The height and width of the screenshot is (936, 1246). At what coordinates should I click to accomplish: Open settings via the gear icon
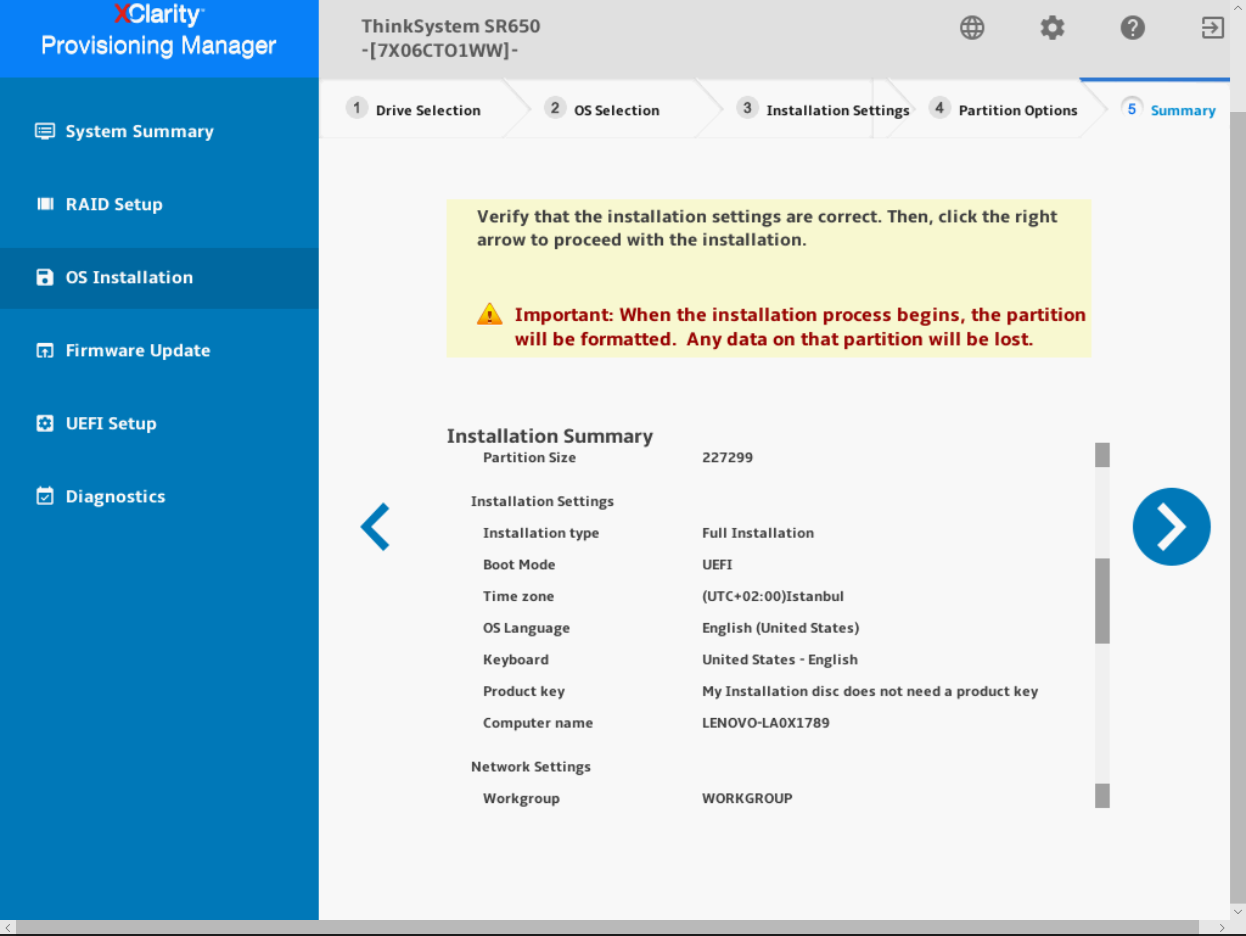click(x=1052, y=28)
